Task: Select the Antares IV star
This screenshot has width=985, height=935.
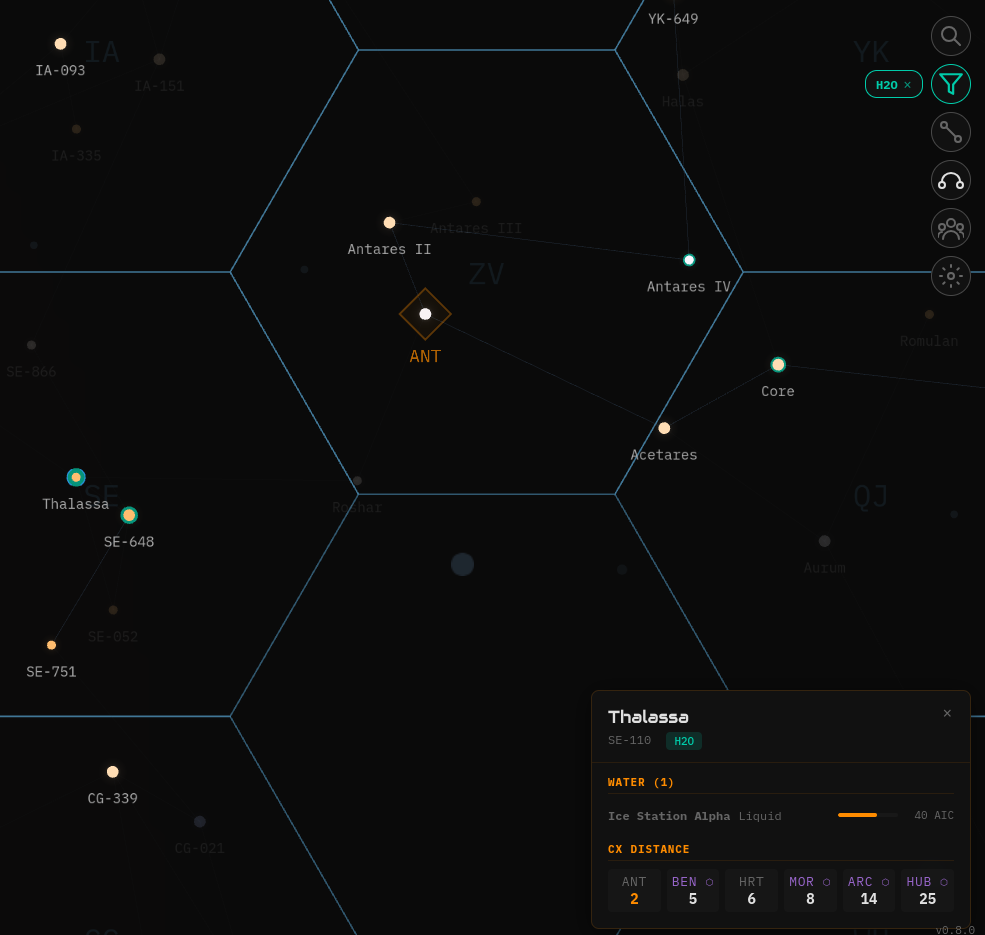Action: pyautogui.click(x=688, y=259)
